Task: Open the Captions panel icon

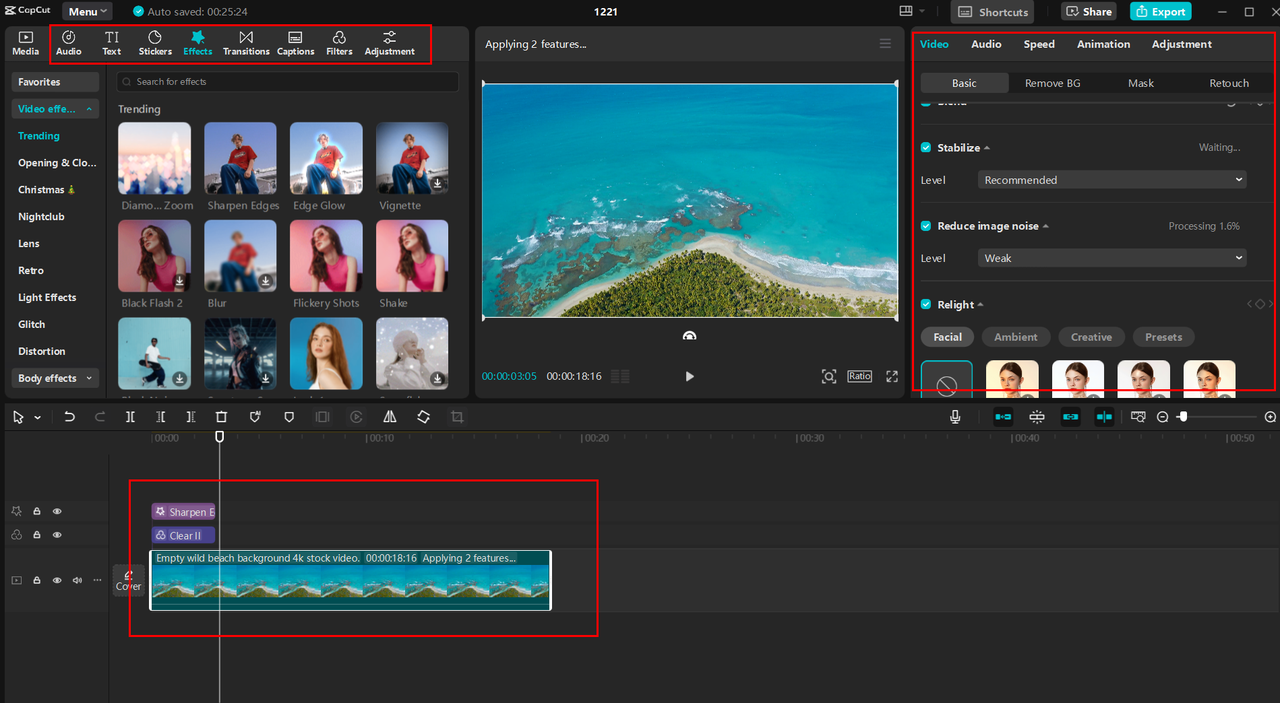Action: [296, 43]
